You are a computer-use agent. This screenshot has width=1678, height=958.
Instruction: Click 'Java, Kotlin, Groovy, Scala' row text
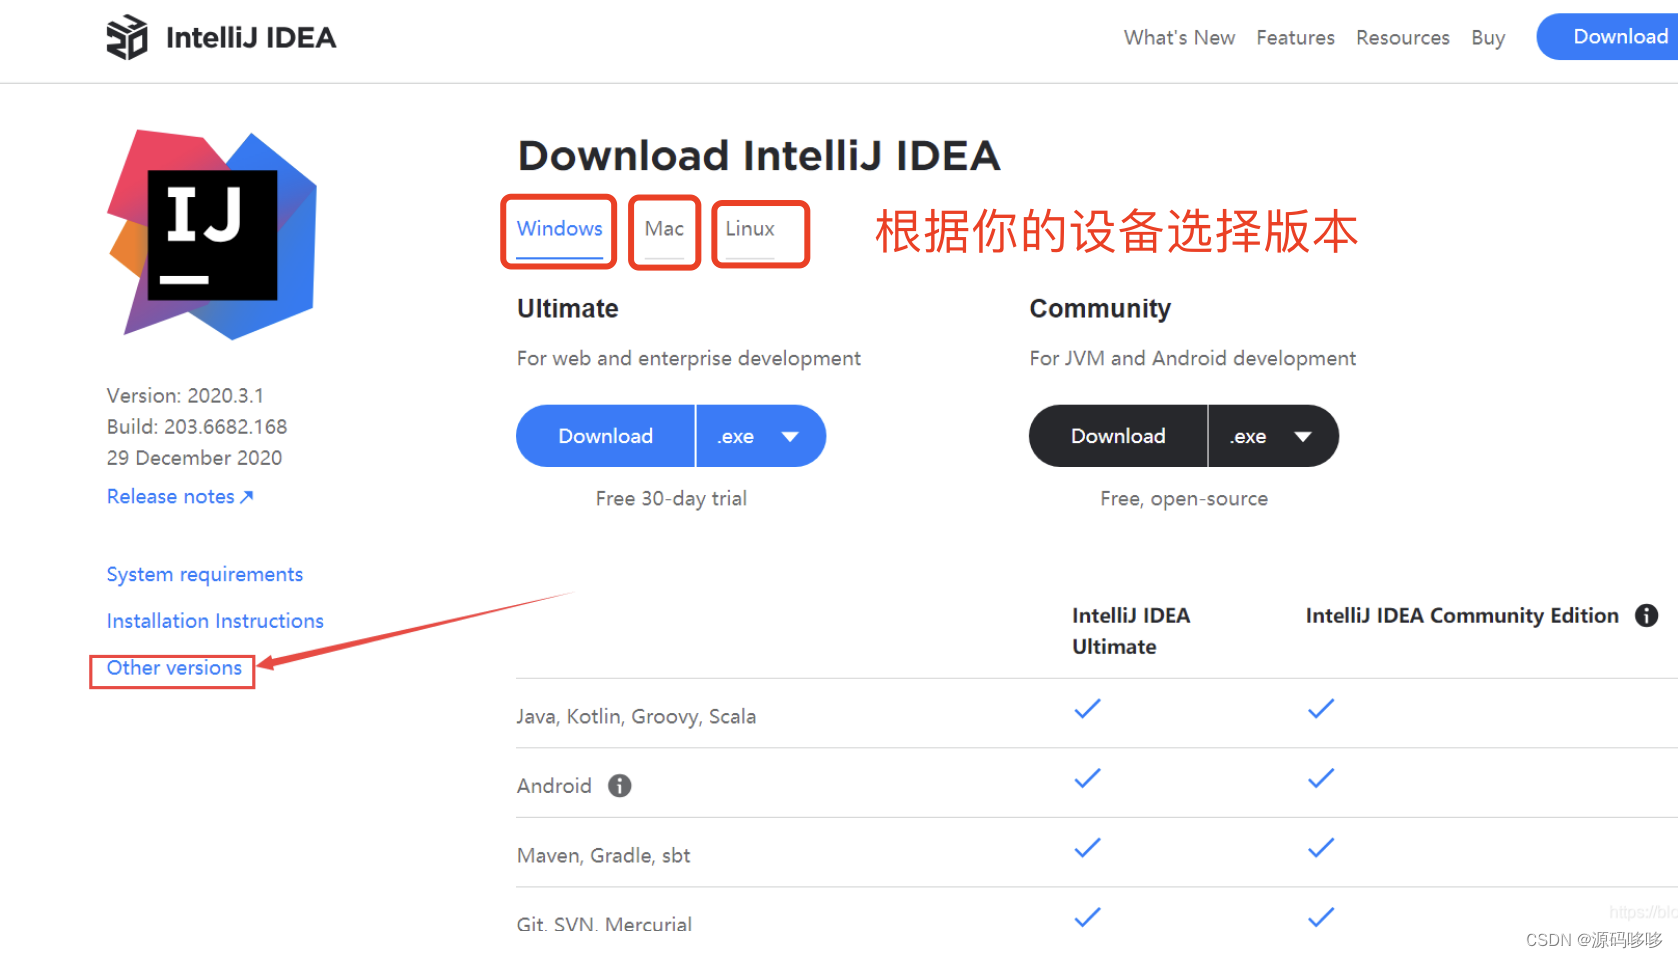(x=636, y=717)
